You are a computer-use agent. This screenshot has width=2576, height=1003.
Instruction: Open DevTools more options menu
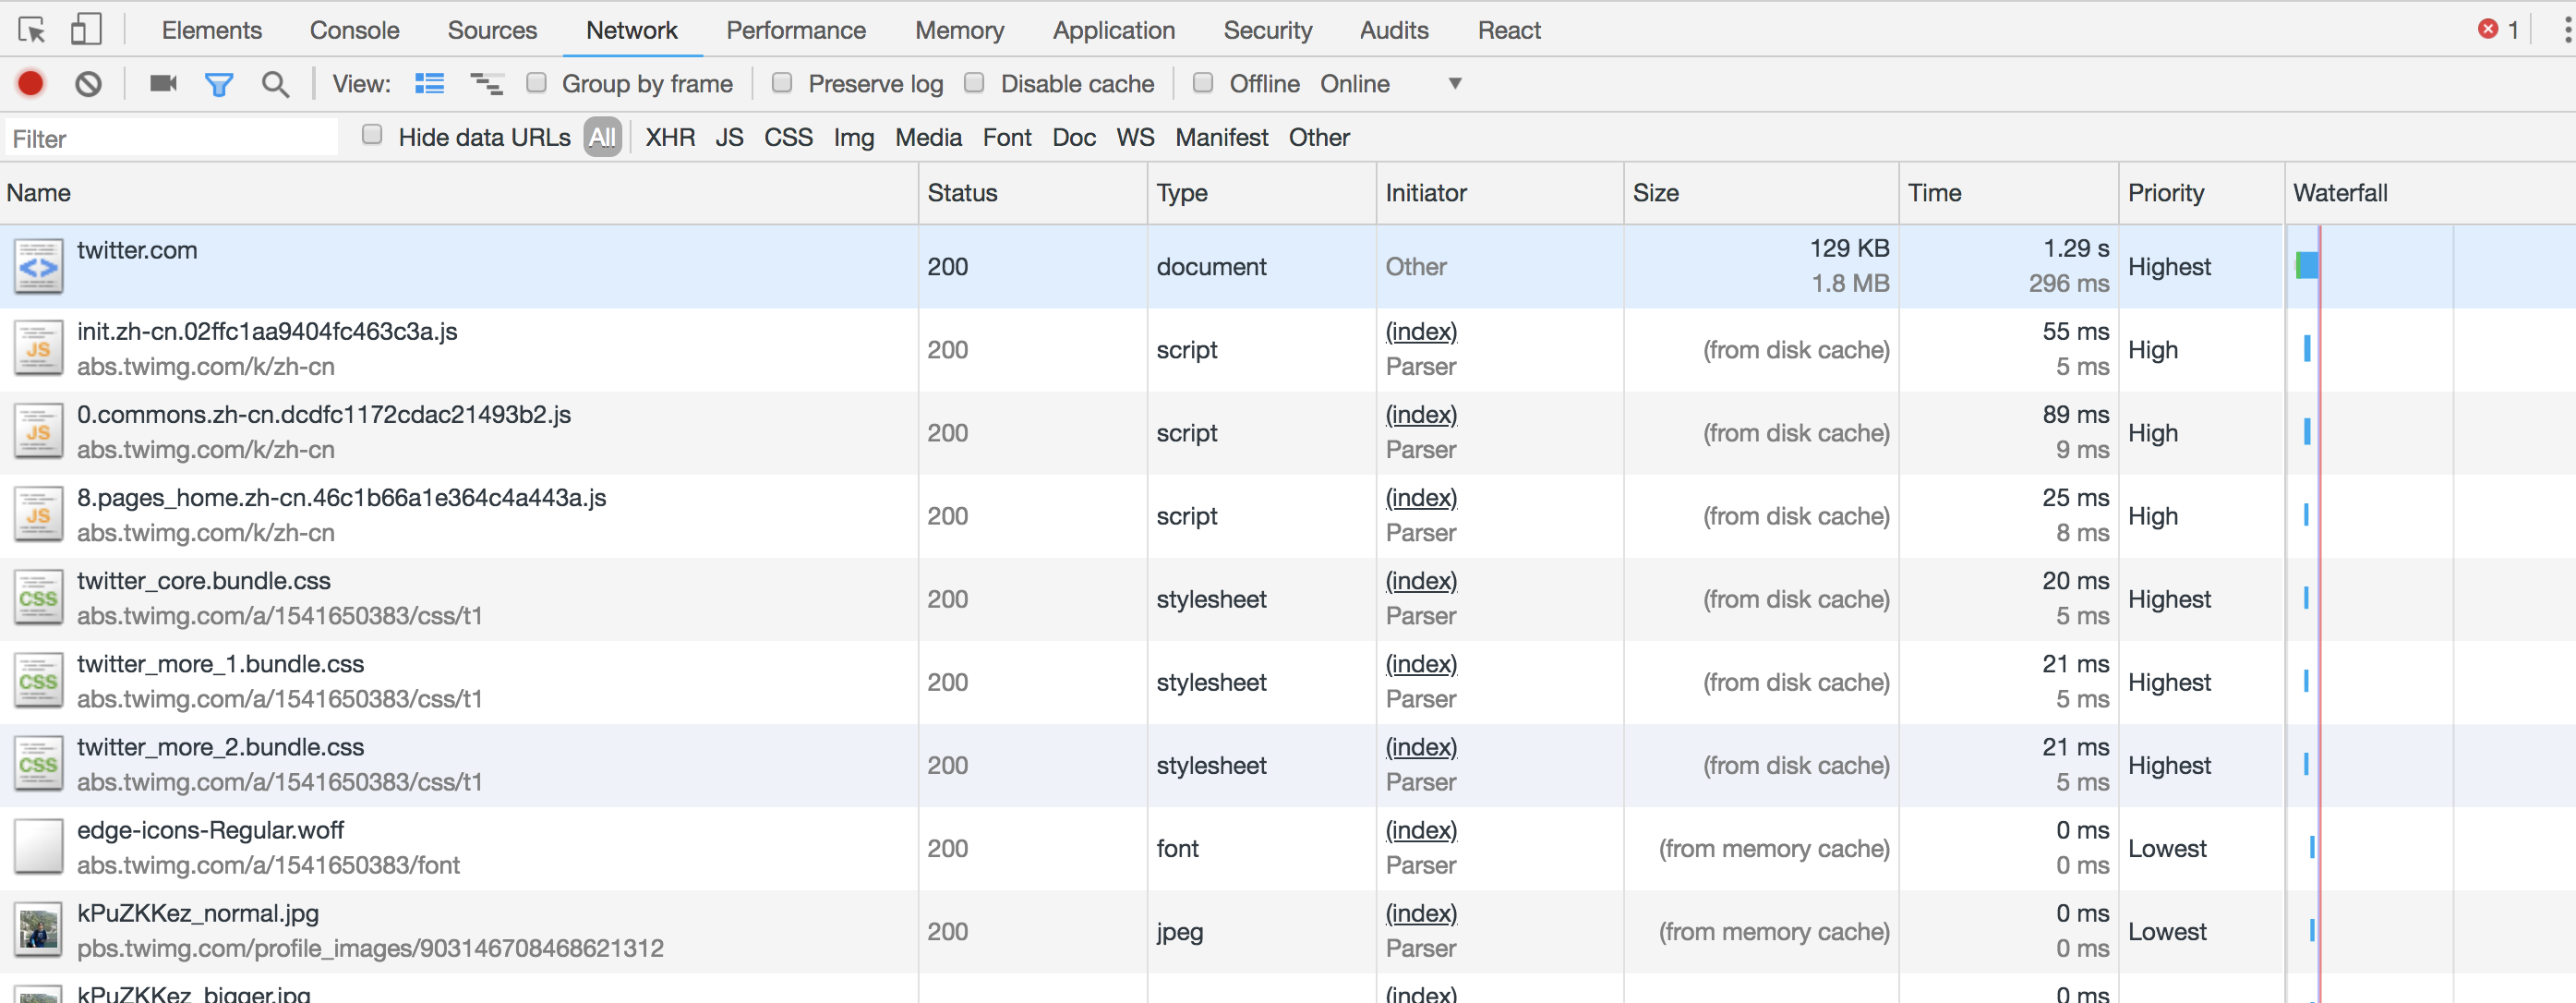(2566, 30)
